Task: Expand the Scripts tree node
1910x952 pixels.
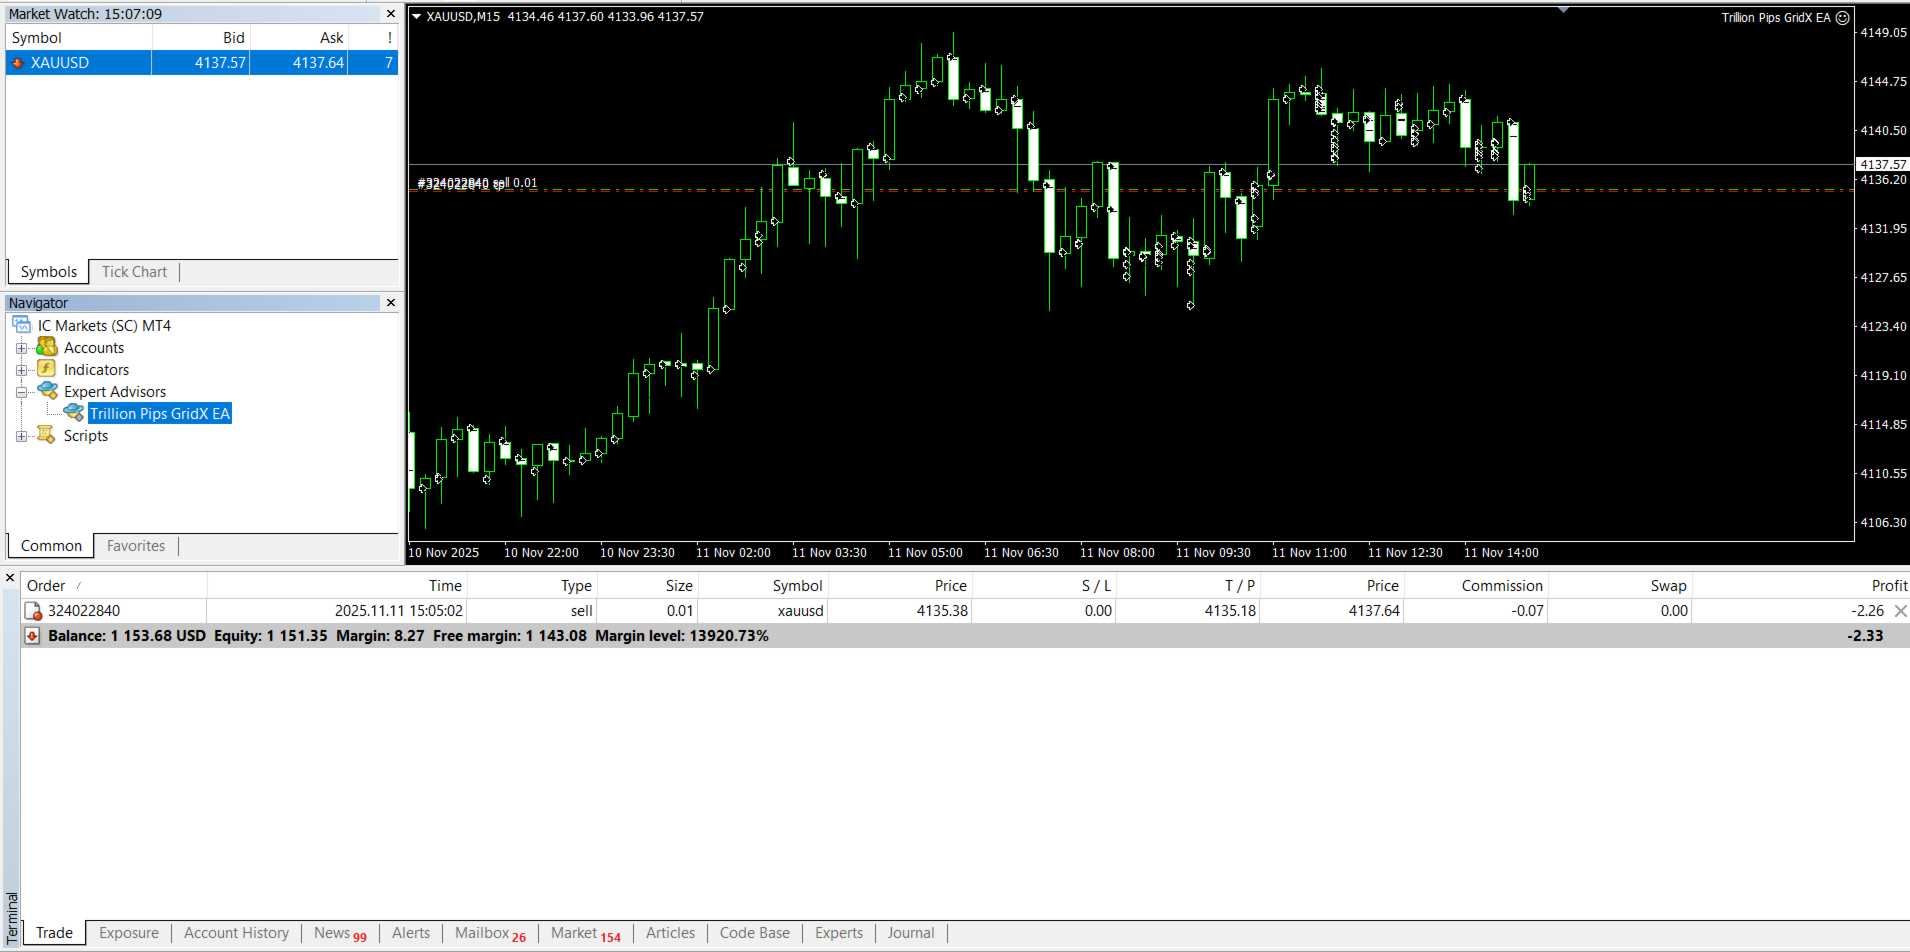Action: click(x=21, y=436)
